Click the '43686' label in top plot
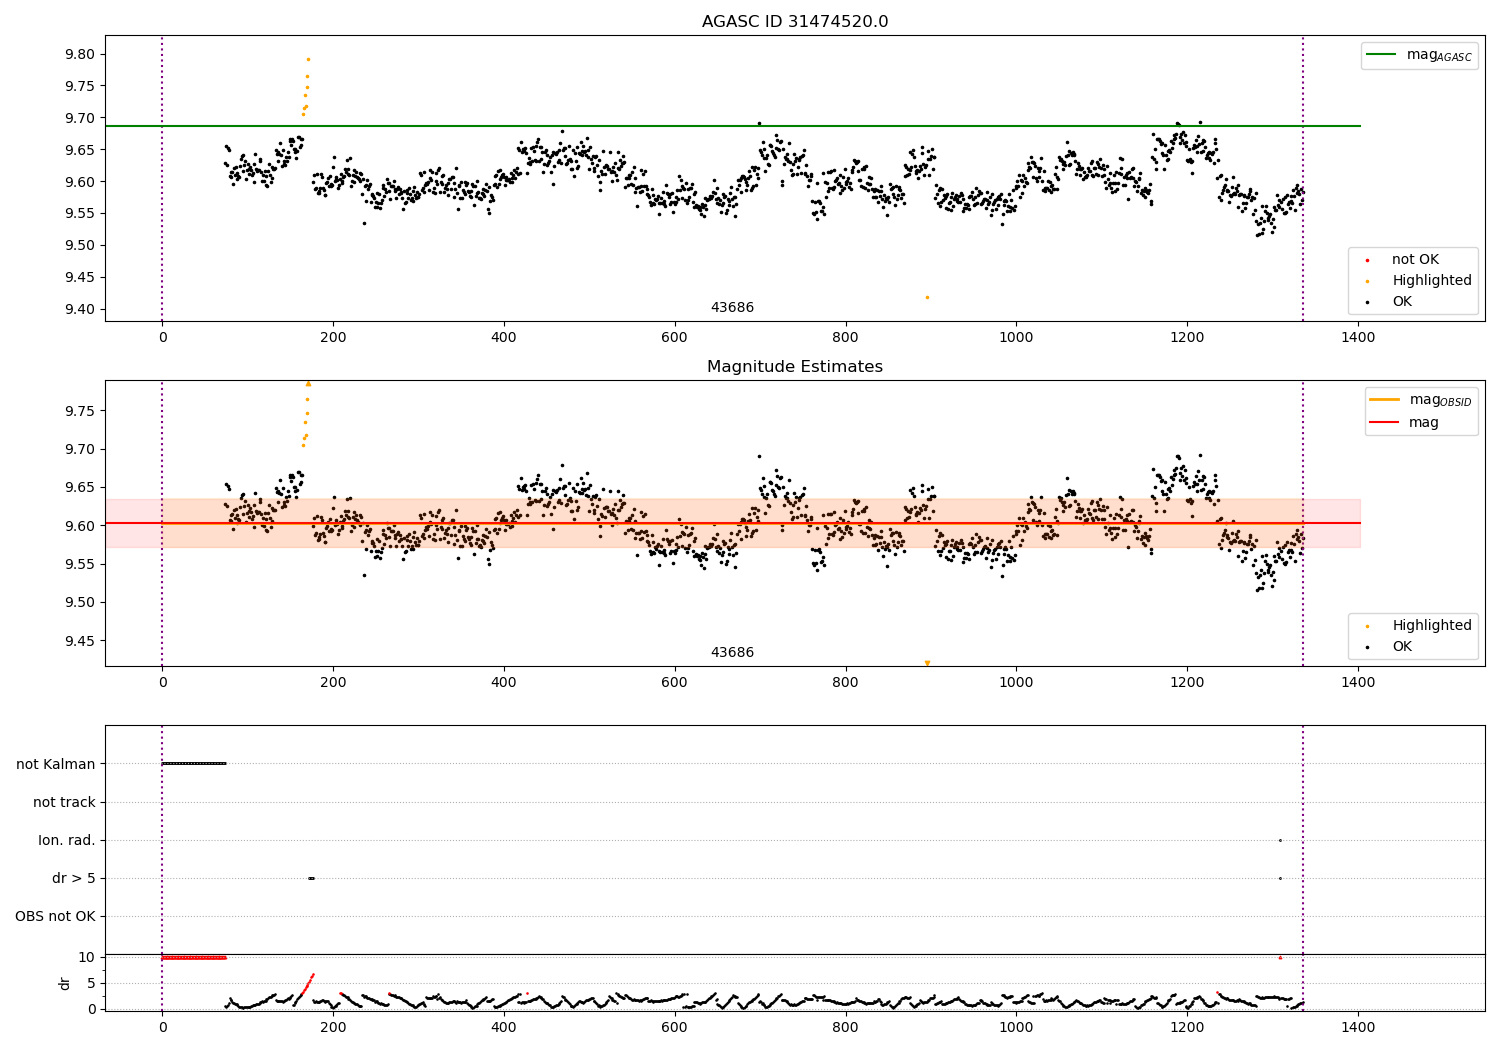1500x1050 pixels. pyautogui.click(x=732, y=308)
